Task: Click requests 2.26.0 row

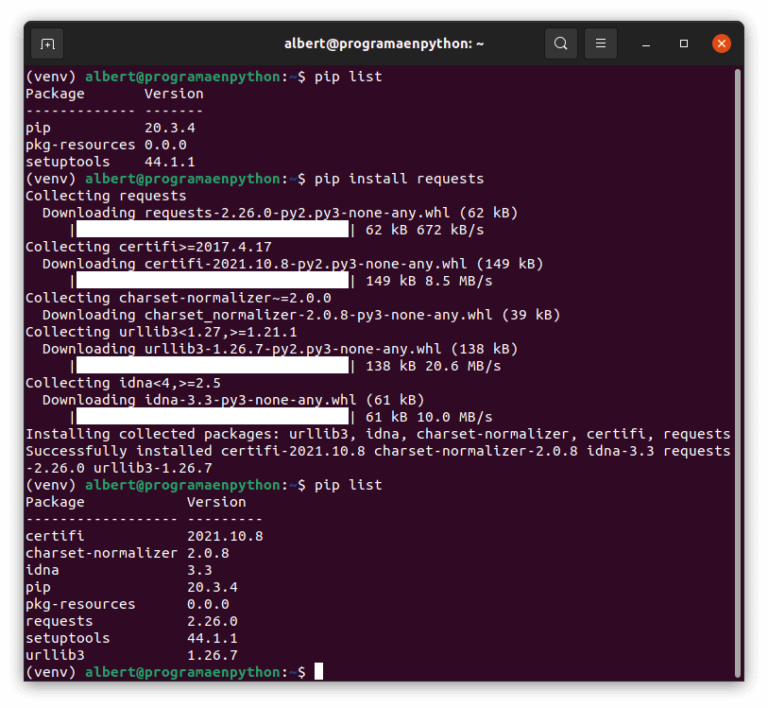Action: click(131, 621)
